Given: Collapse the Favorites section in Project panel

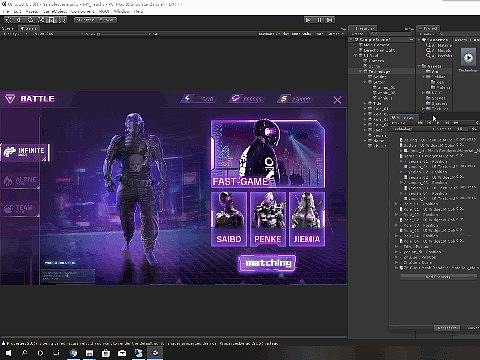Looking at the screenshot, I should tap(420, 40).
